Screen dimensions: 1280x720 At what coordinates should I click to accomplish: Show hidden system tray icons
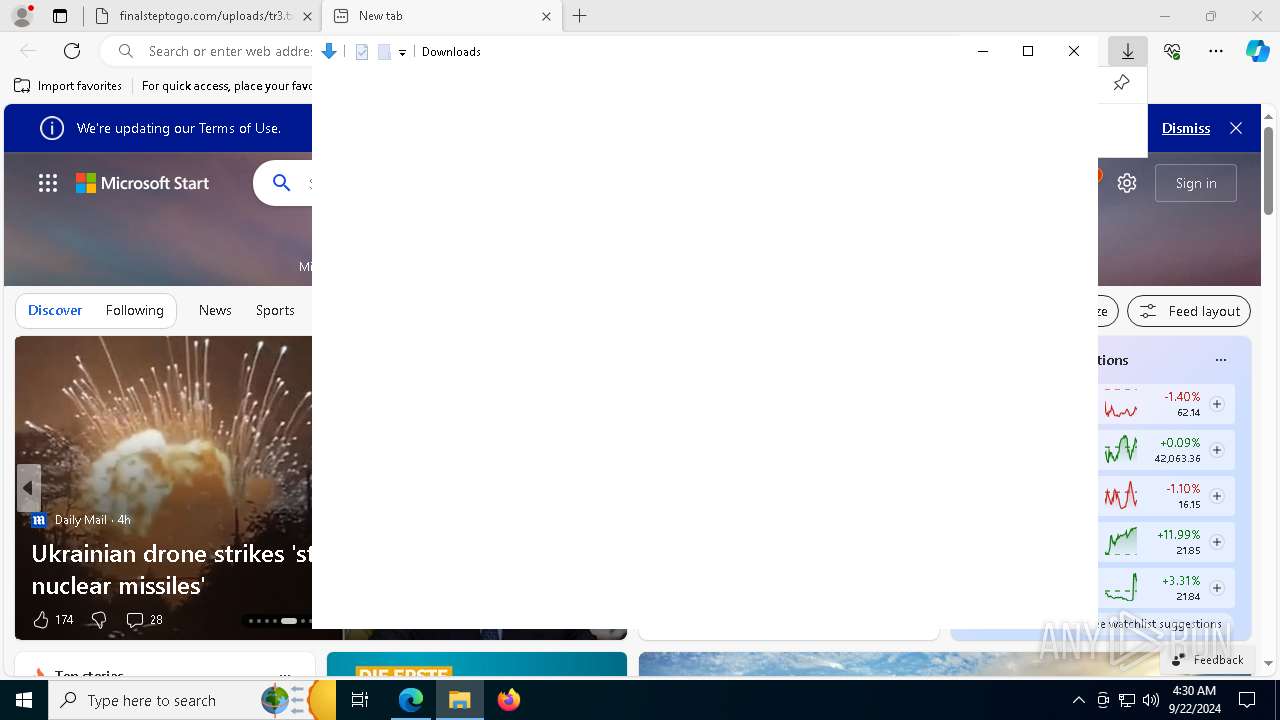tap(1078, 700)
